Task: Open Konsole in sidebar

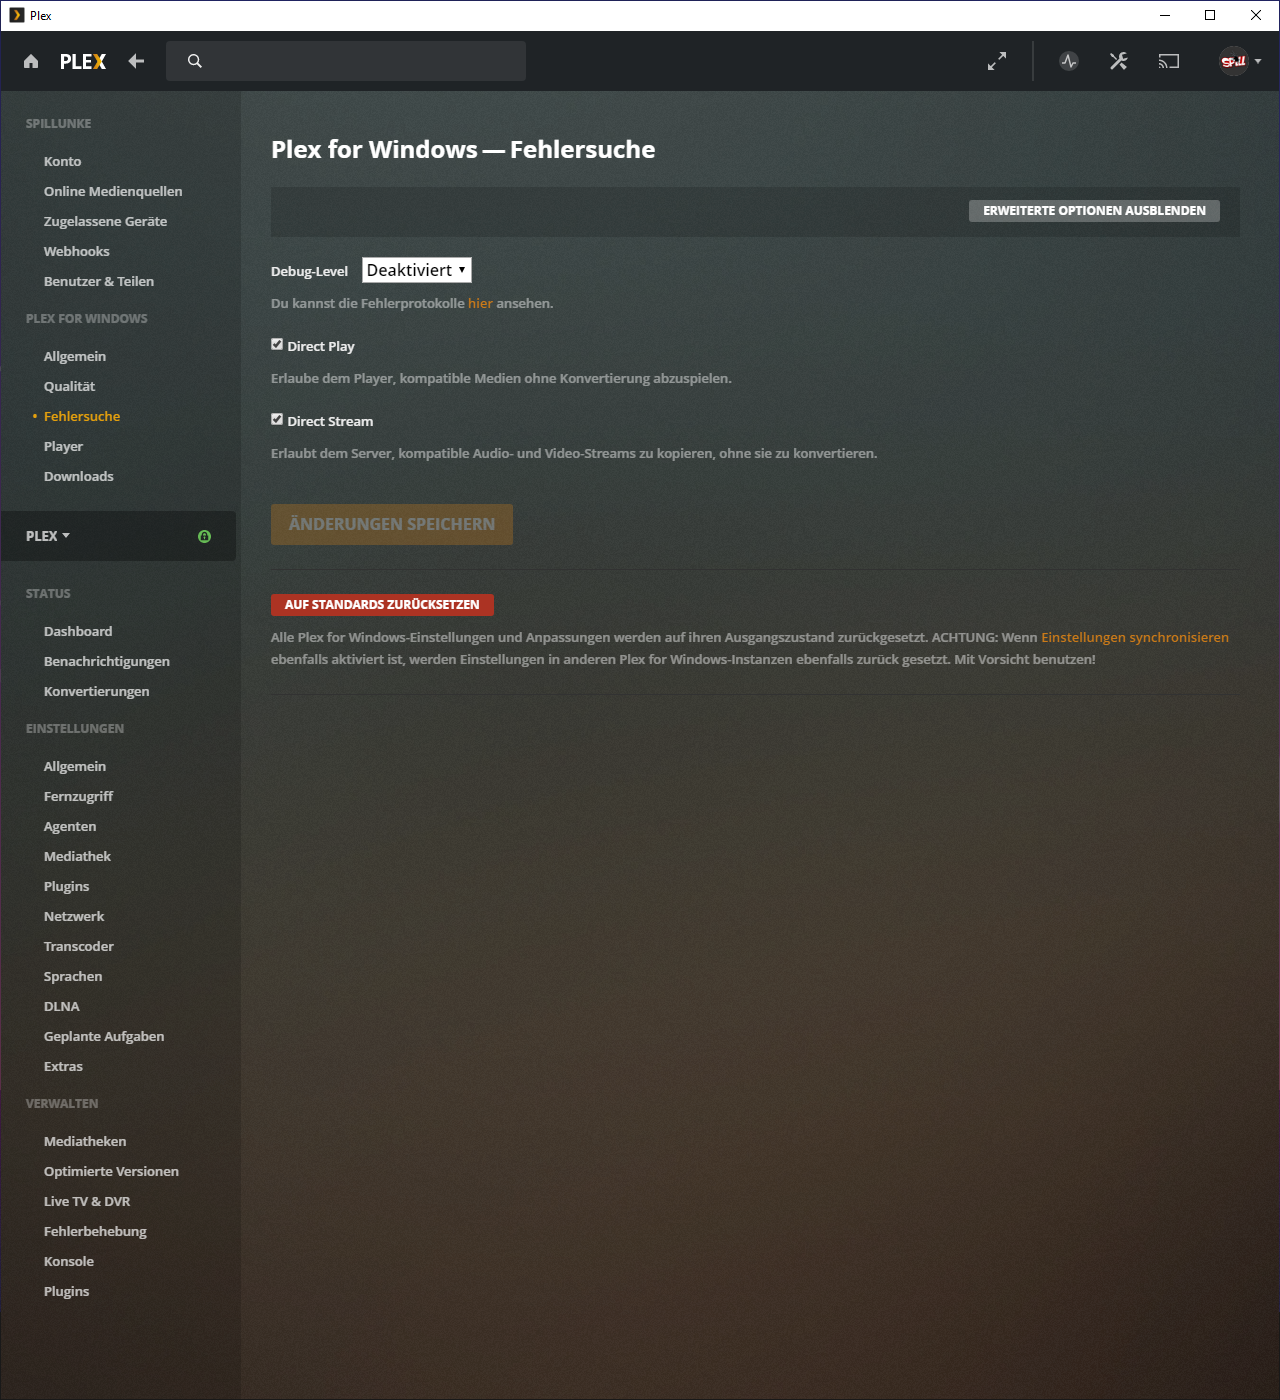Action: [x=69, y=1261]
